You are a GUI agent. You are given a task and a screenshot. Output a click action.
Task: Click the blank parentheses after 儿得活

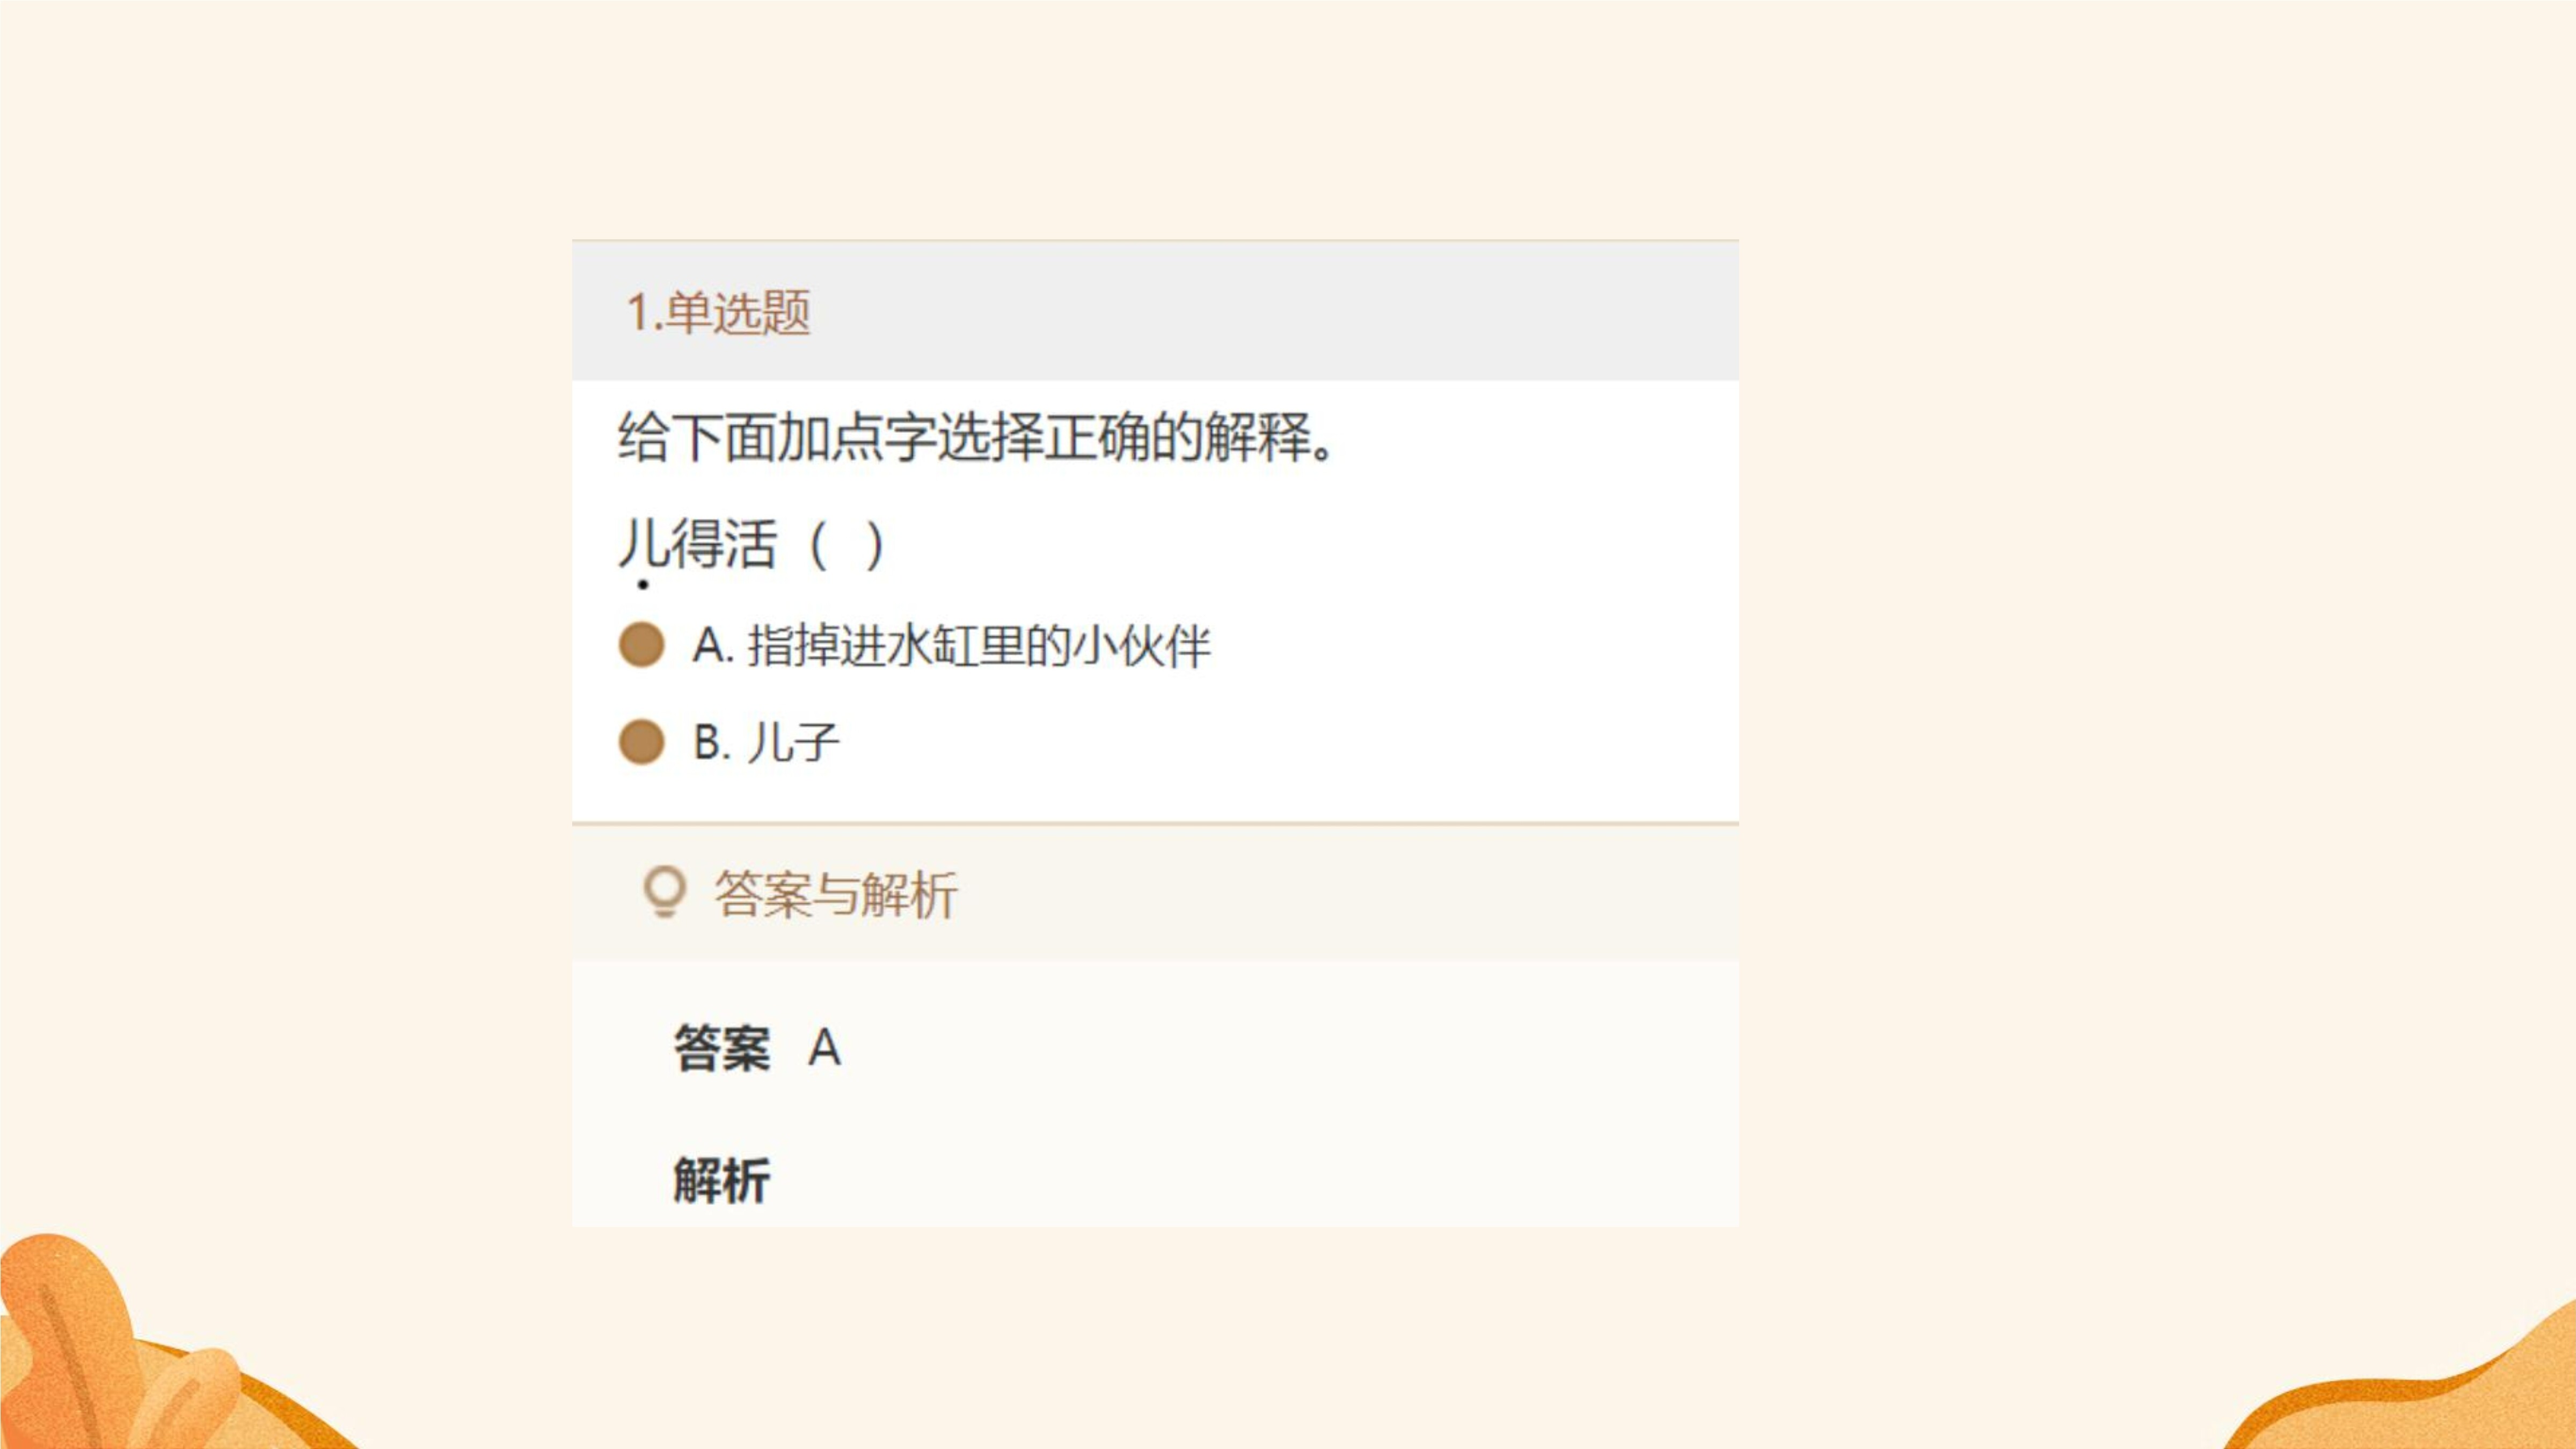[x=847, y=545]
